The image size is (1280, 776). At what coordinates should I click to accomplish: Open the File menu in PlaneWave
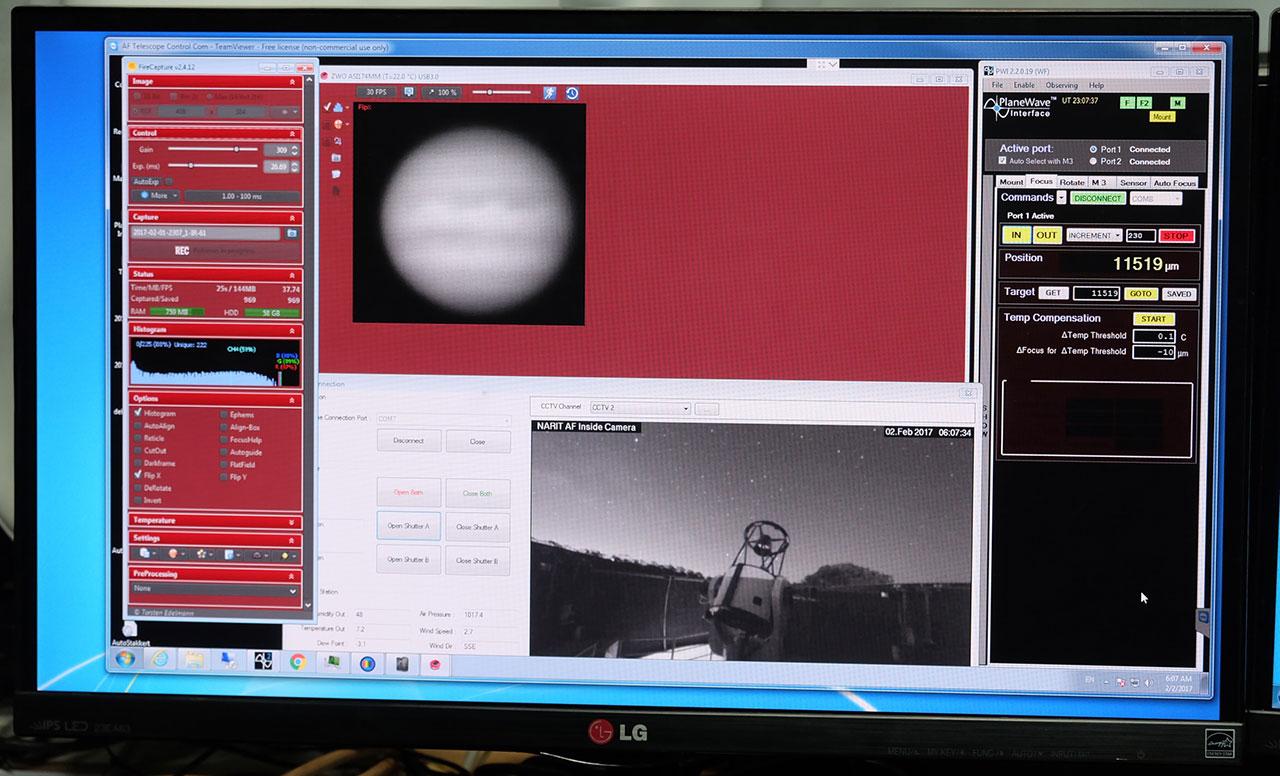coord(997,85)
